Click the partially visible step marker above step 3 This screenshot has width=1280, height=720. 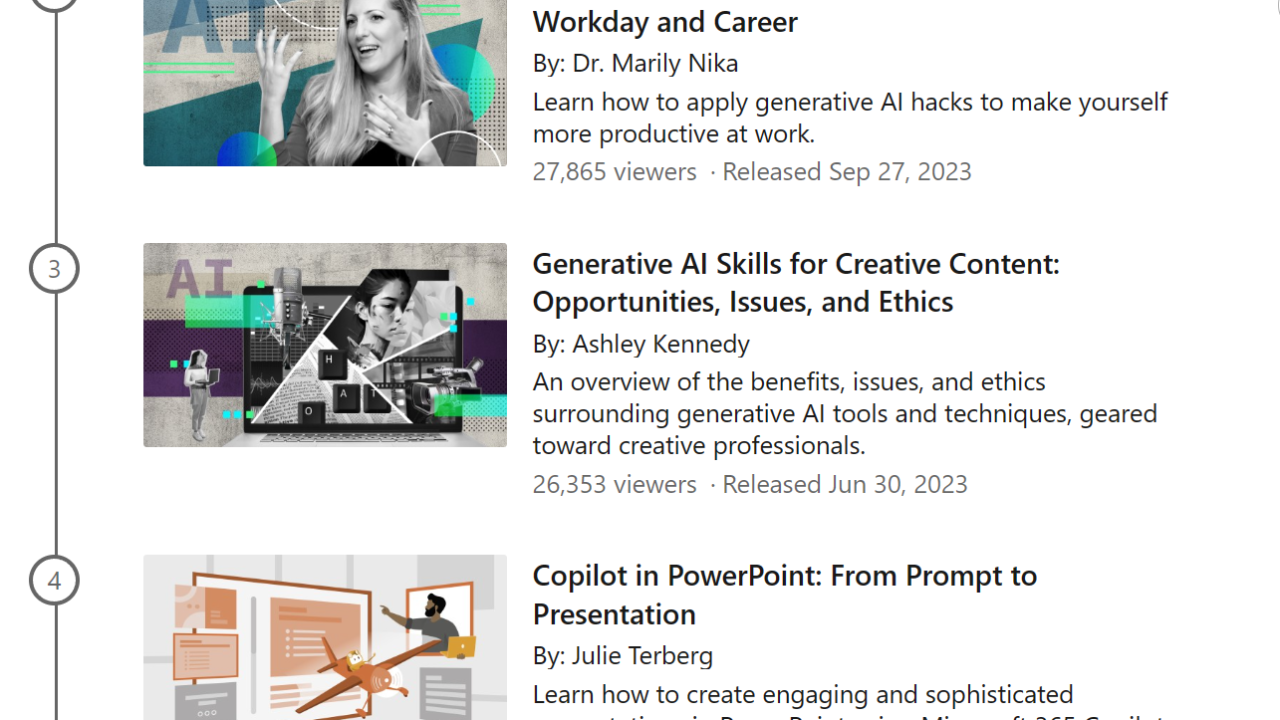coord(54,3)
